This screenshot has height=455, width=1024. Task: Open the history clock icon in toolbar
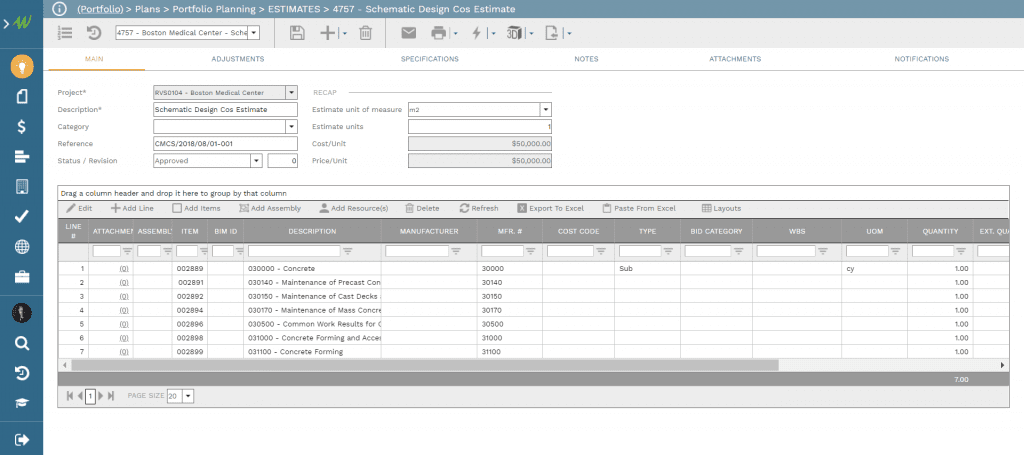tap(94, 33)
